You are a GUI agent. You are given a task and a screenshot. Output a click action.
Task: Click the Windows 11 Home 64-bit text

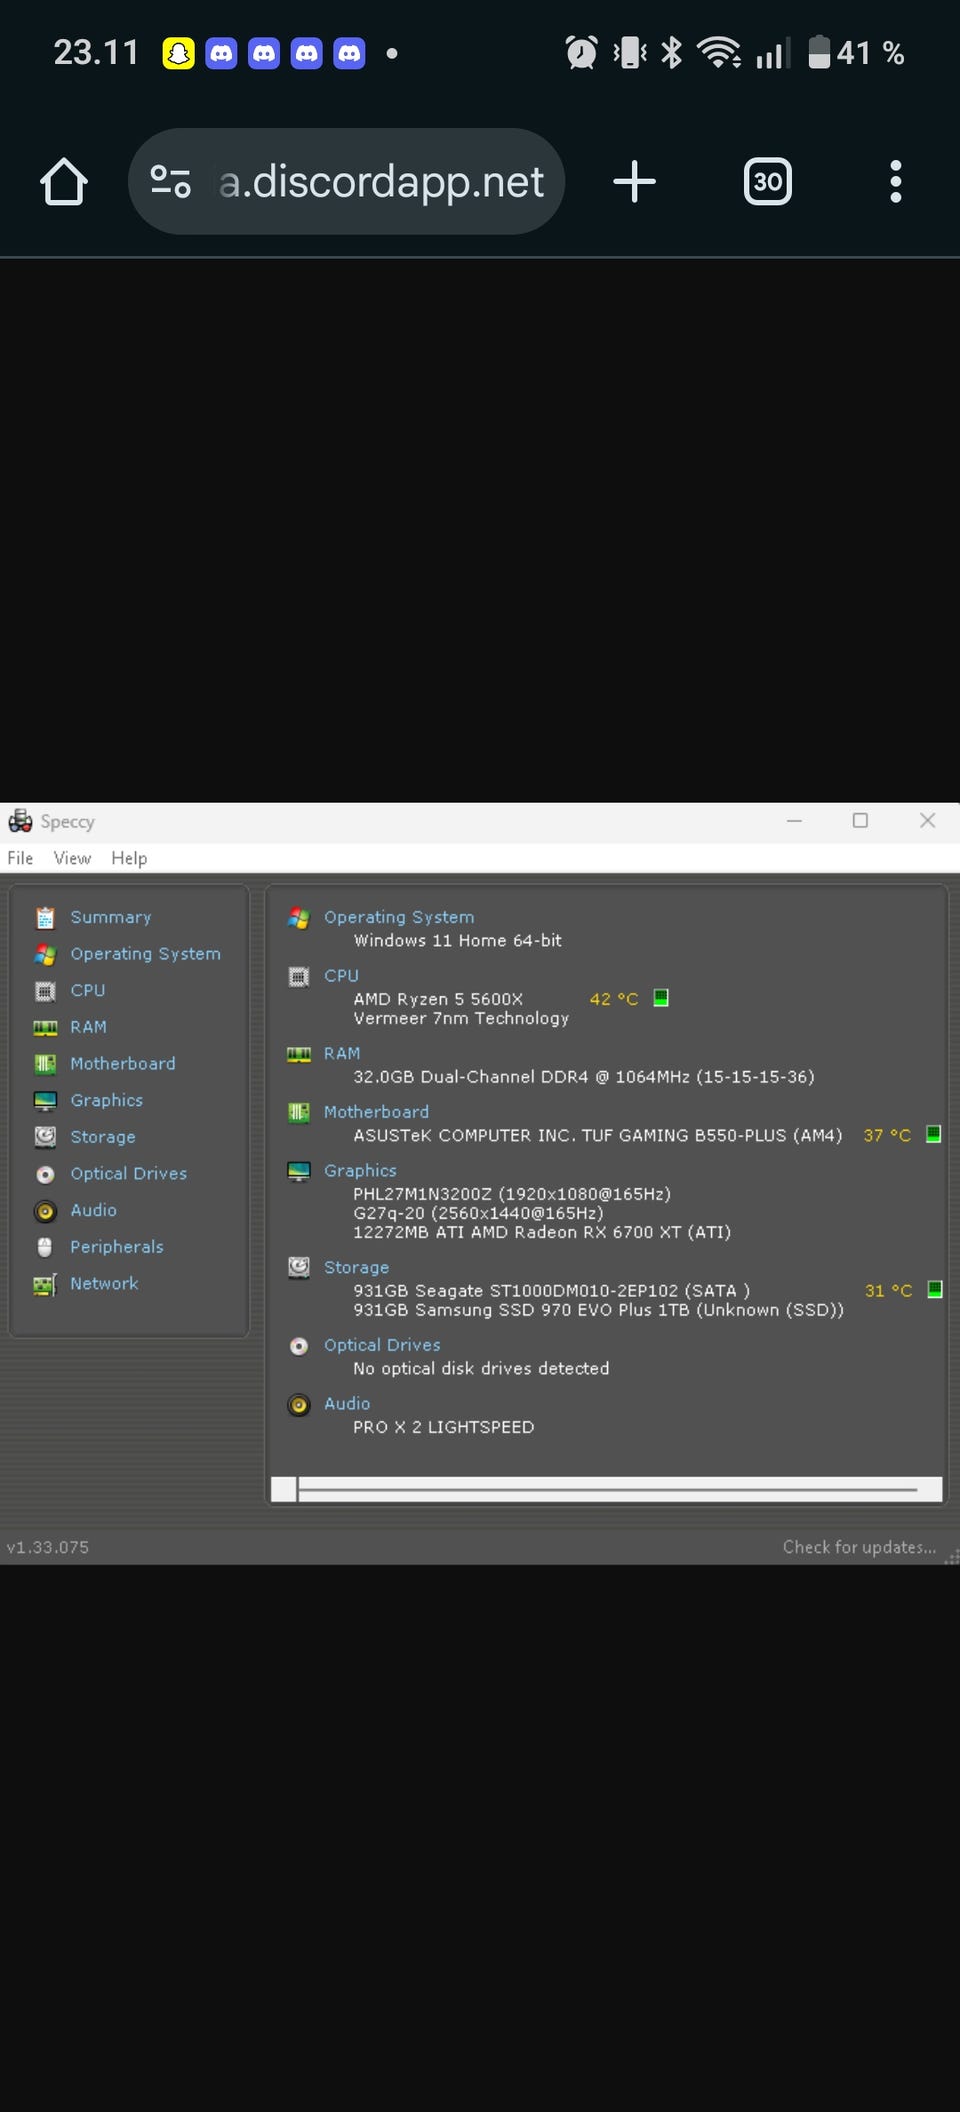(x=458, y=940)
